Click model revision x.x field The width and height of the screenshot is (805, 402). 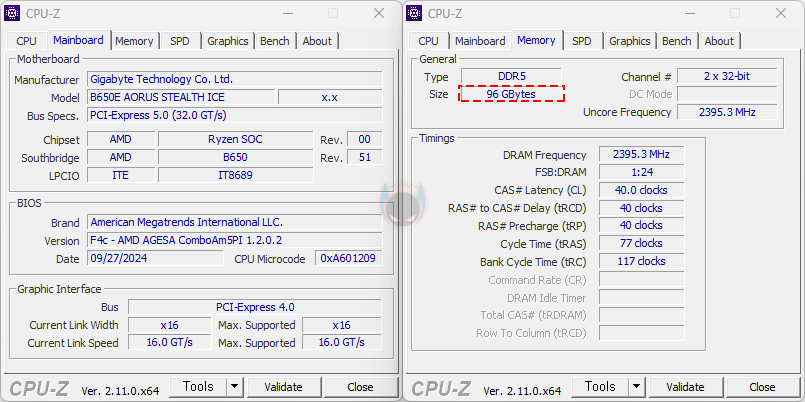point(330,97)
